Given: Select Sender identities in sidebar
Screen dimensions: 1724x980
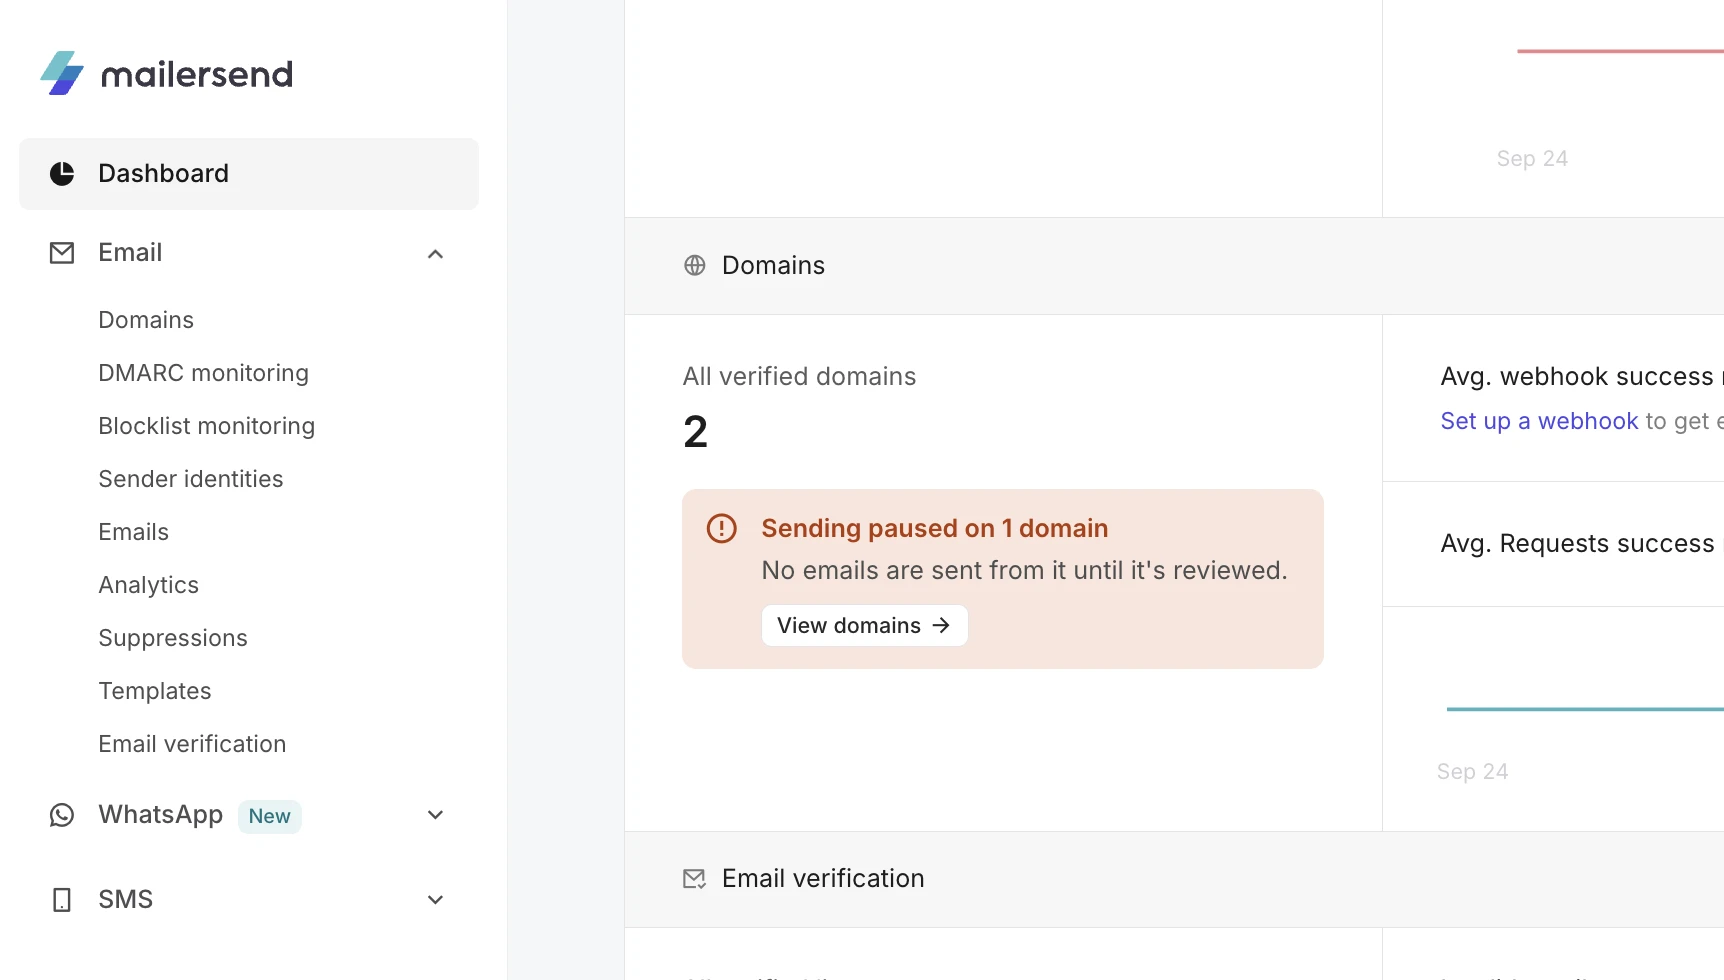Looking at the screenshot, I should pyautogui.click(x=190, y=479).
